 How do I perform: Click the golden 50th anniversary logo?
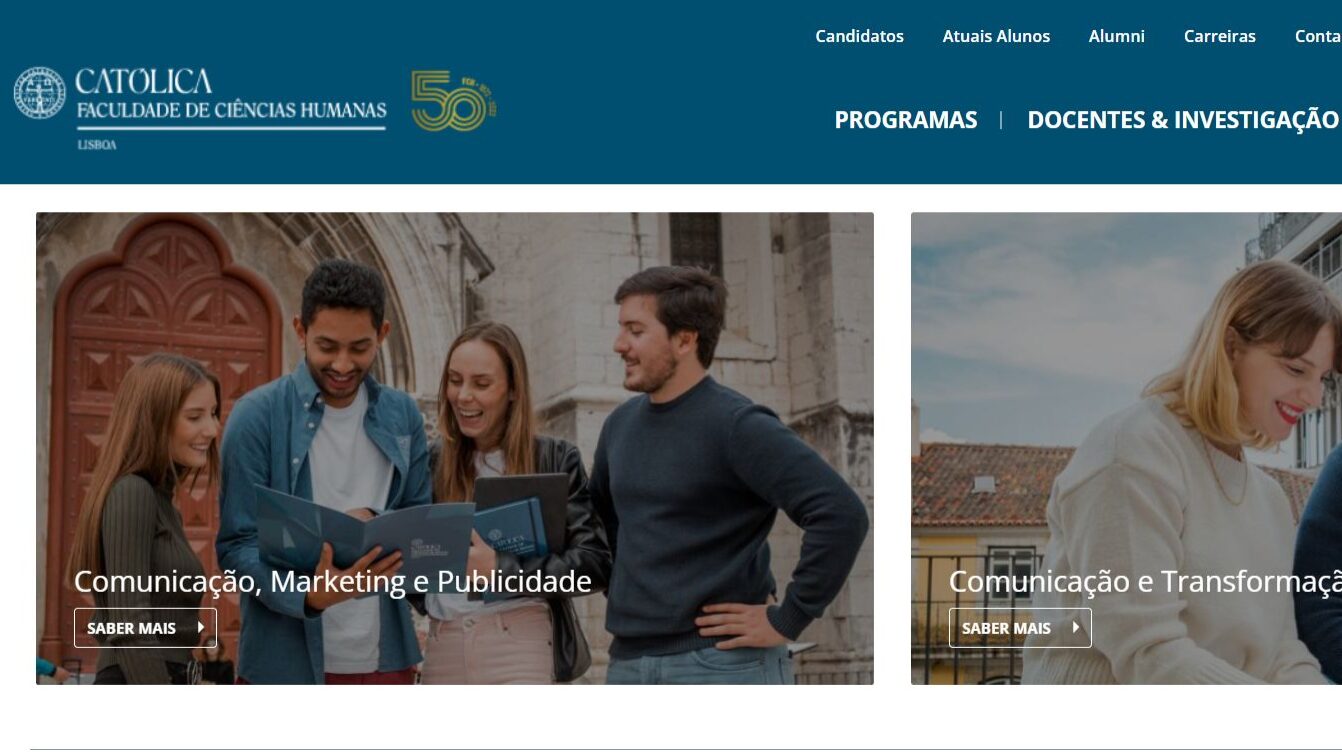coord(454,100)
